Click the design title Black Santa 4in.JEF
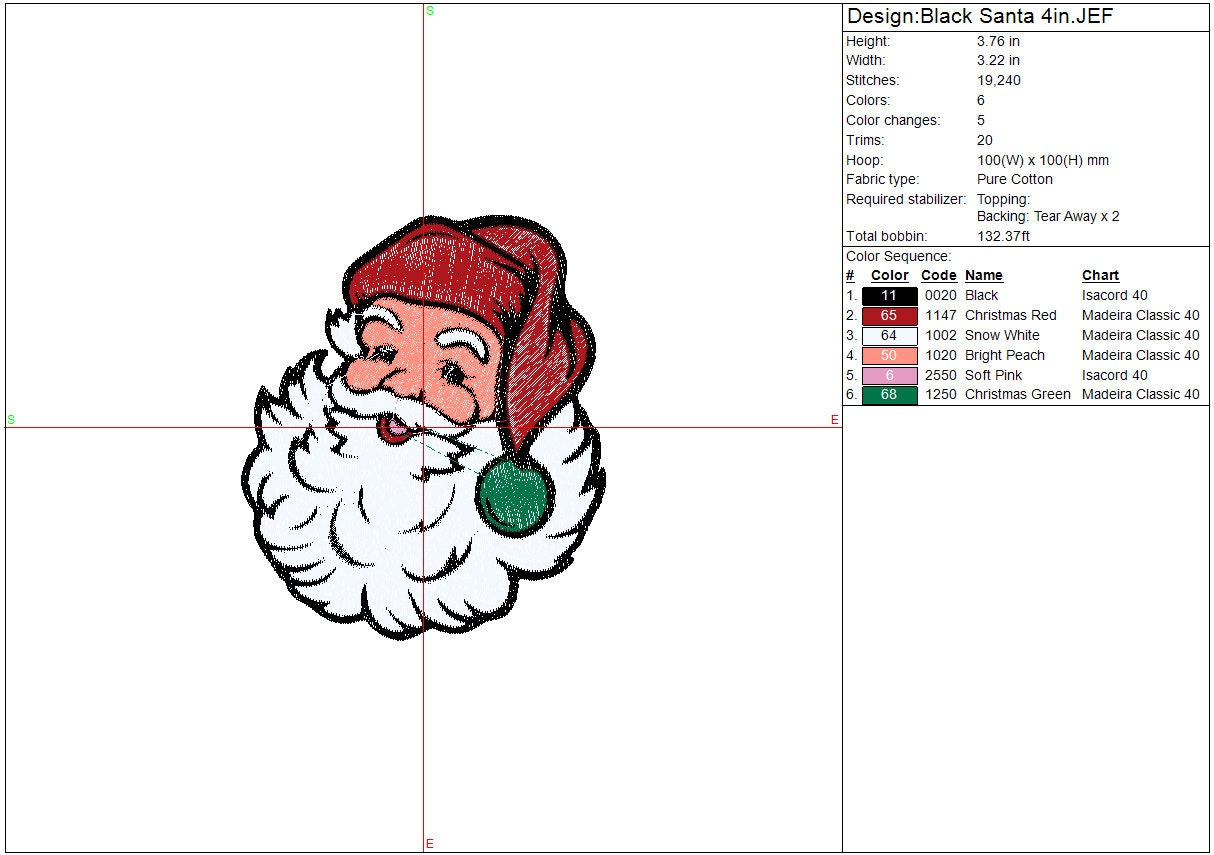The image size is (1214, 855). click(x=980, y=16)
